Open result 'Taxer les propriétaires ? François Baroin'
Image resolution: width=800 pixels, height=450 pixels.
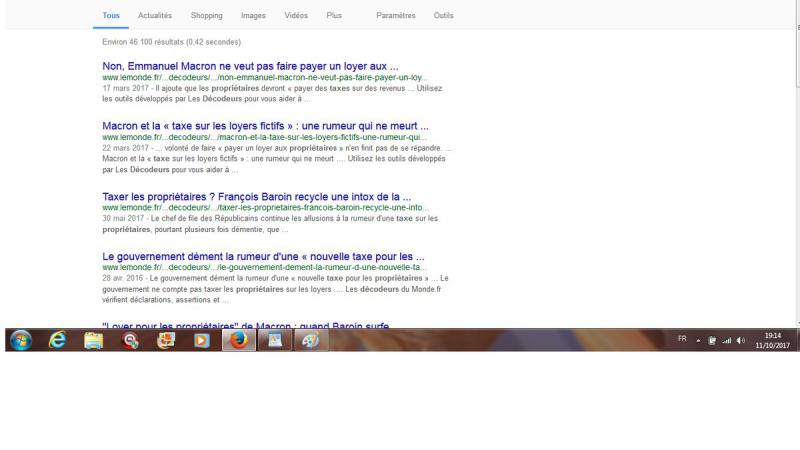coord(256,196)
